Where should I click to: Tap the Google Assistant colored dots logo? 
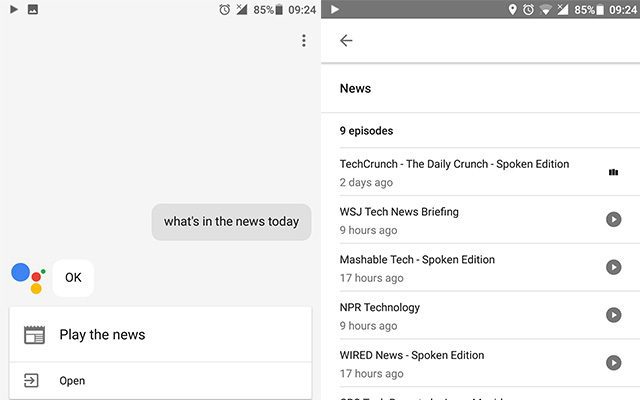[28, 278]
